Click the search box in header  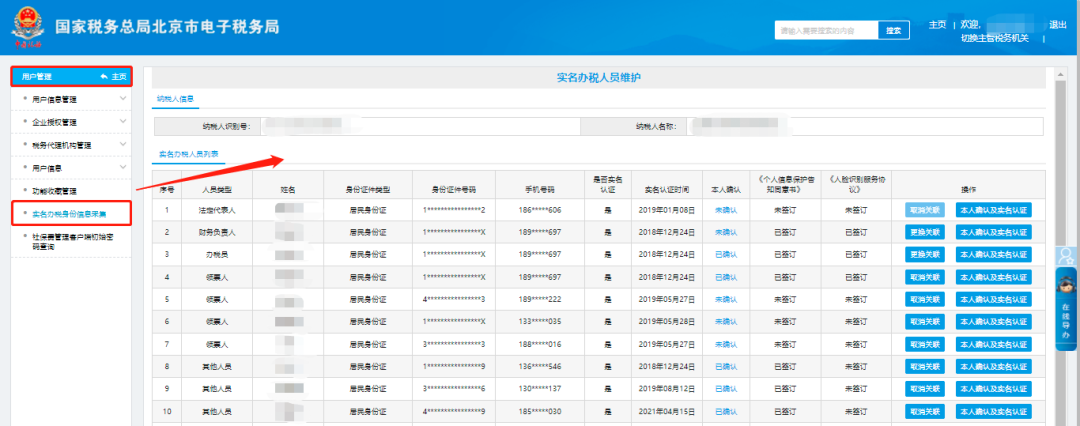pyautogui.click(x=826, y=30)
